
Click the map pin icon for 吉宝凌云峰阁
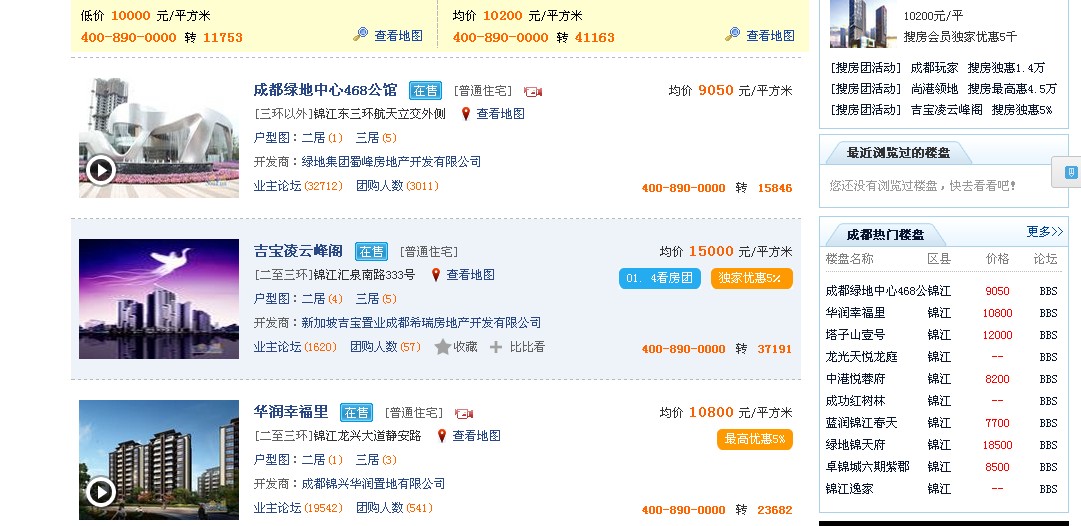coord(436,275)
